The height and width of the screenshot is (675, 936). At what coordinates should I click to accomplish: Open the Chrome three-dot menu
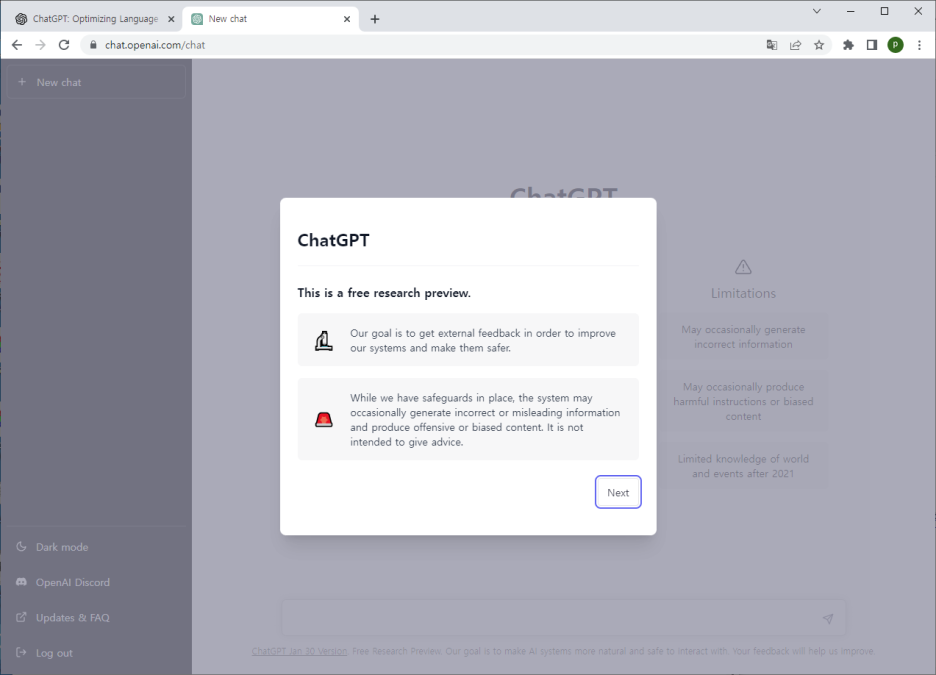tap(919, 45)
